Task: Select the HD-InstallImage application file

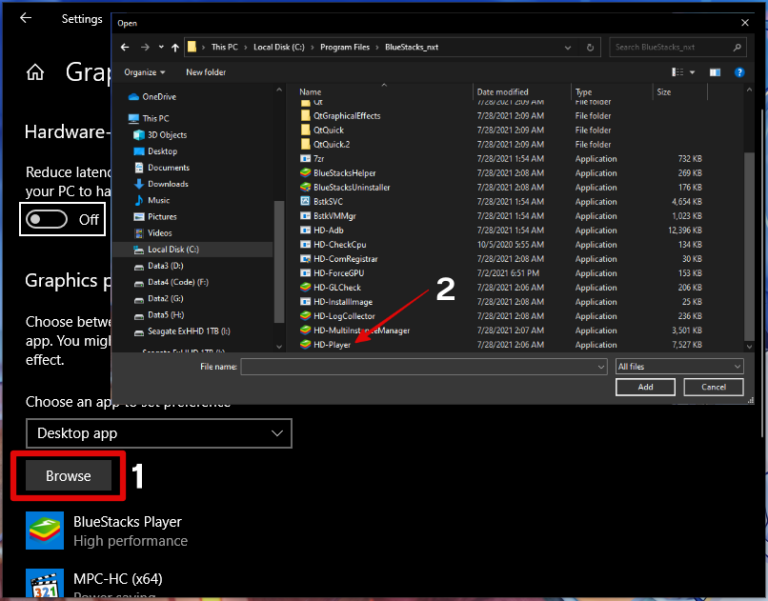Action: (x=336, y=302)
